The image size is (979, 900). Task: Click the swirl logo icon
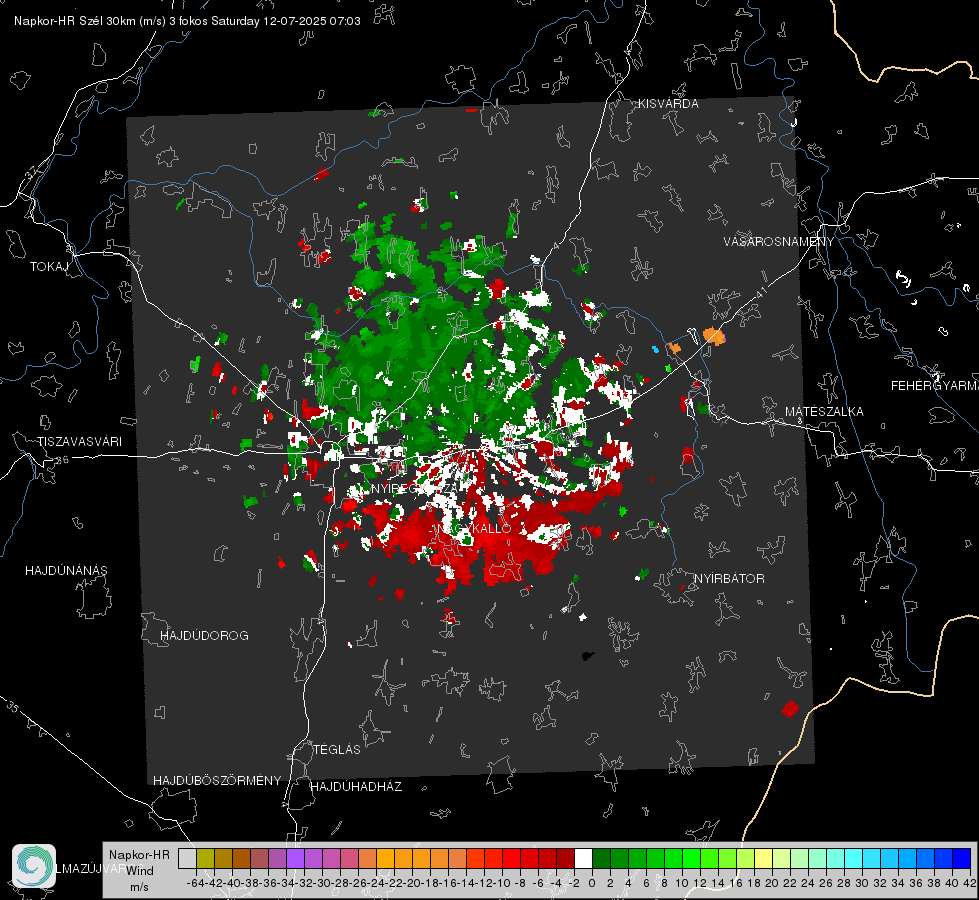pos(34,866)
